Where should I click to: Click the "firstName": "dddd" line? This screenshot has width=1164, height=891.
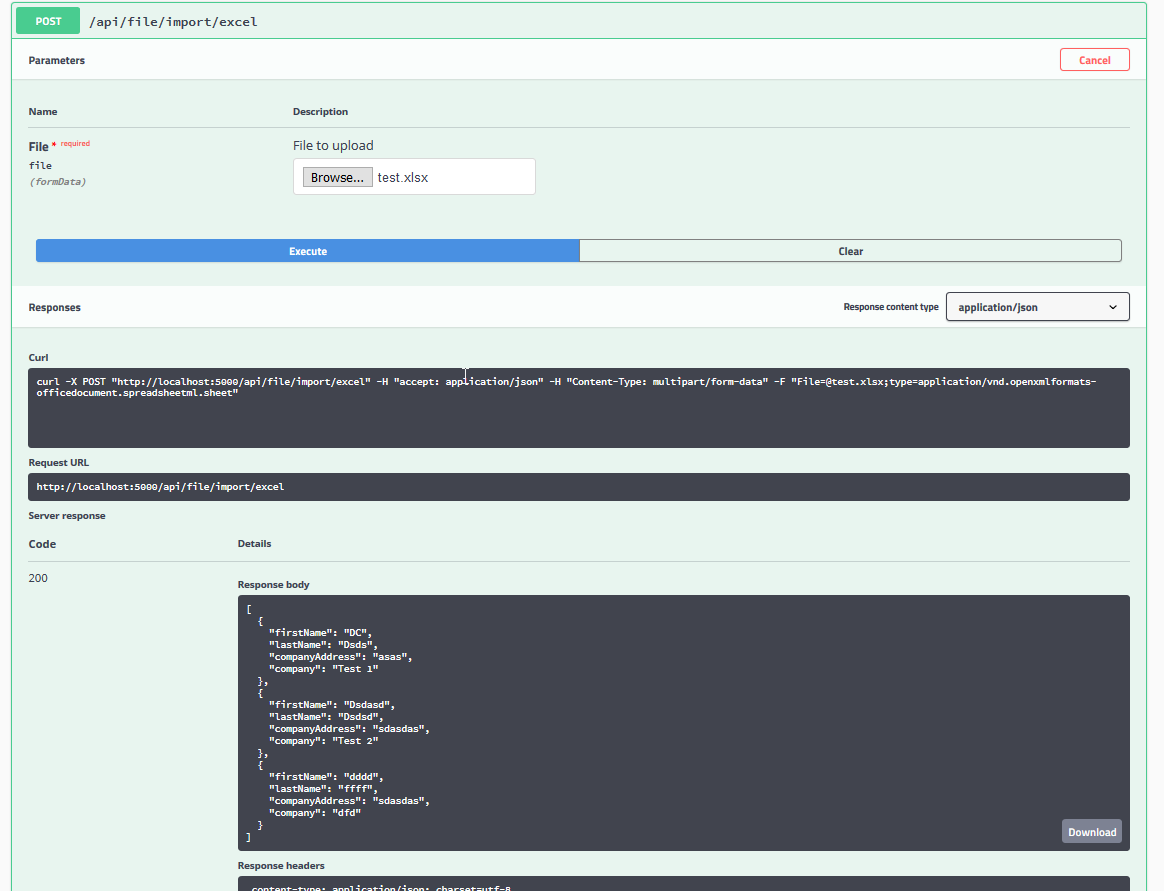click(x=326, y=777)
